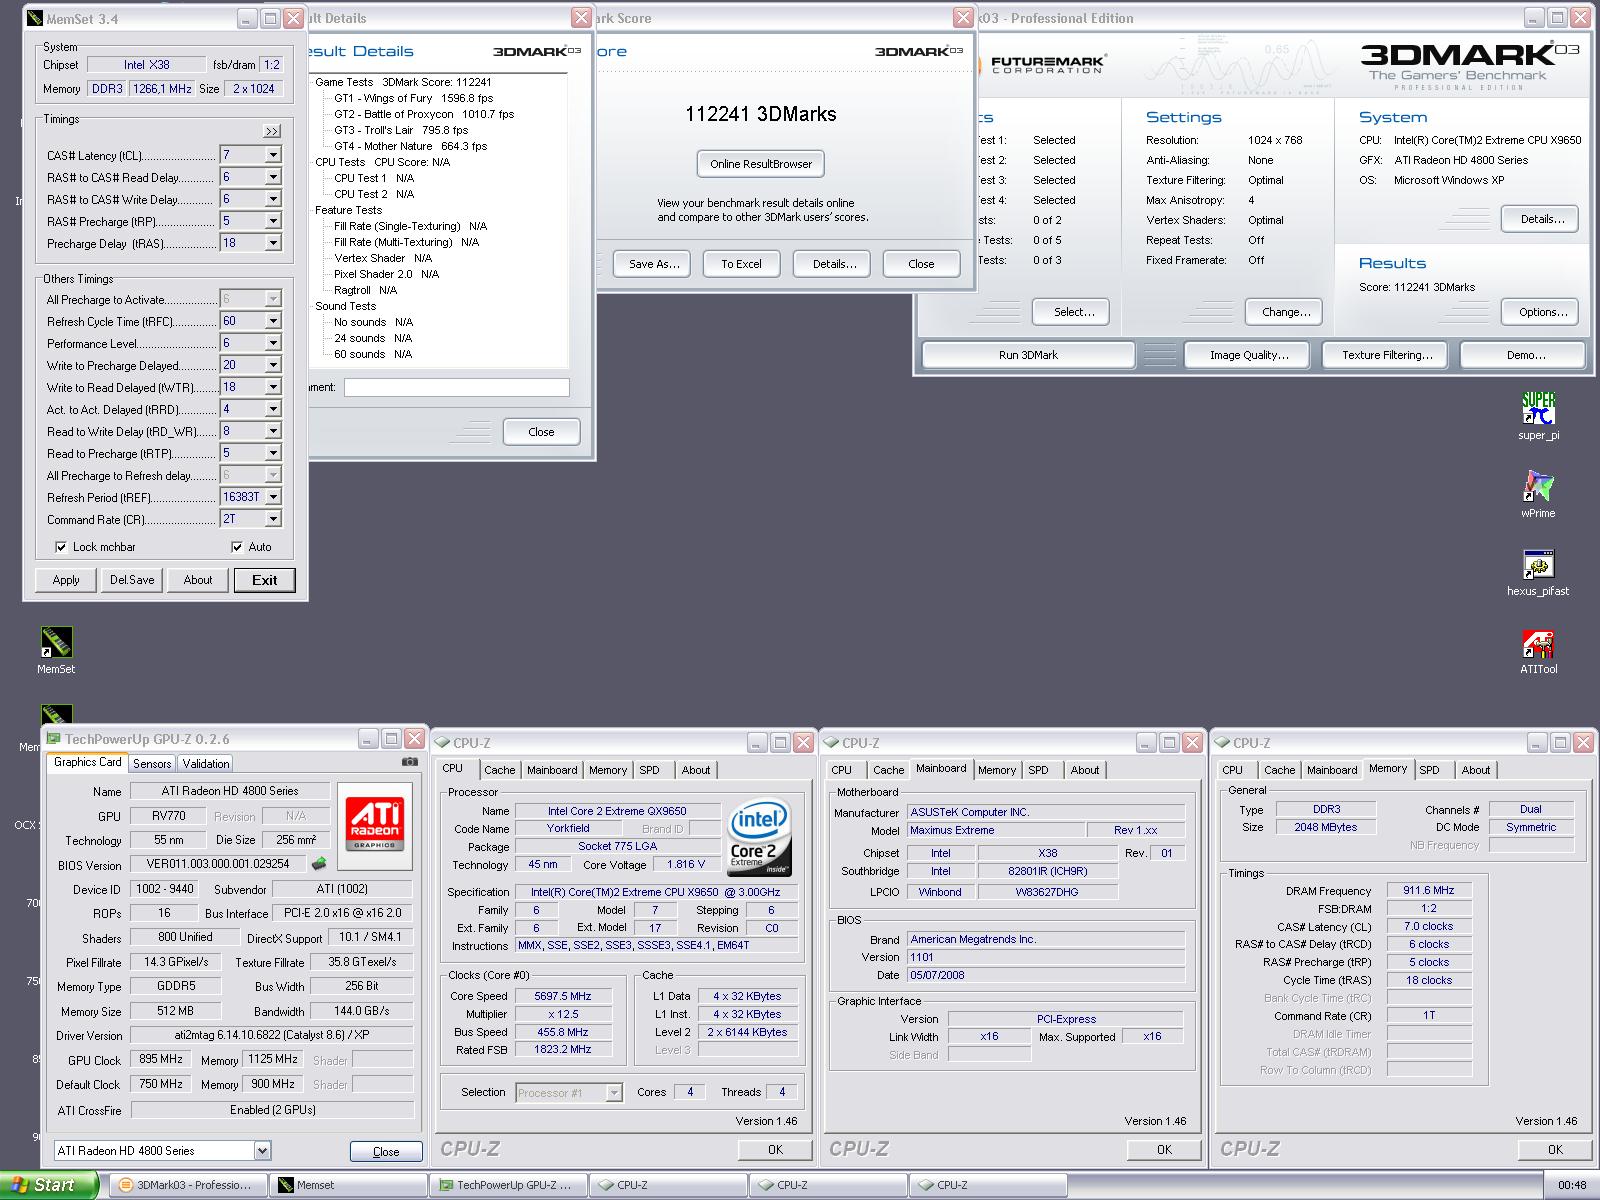Click the comment text field in Result Details
Screen dimensions: 1600x1200
click(456, 387)
